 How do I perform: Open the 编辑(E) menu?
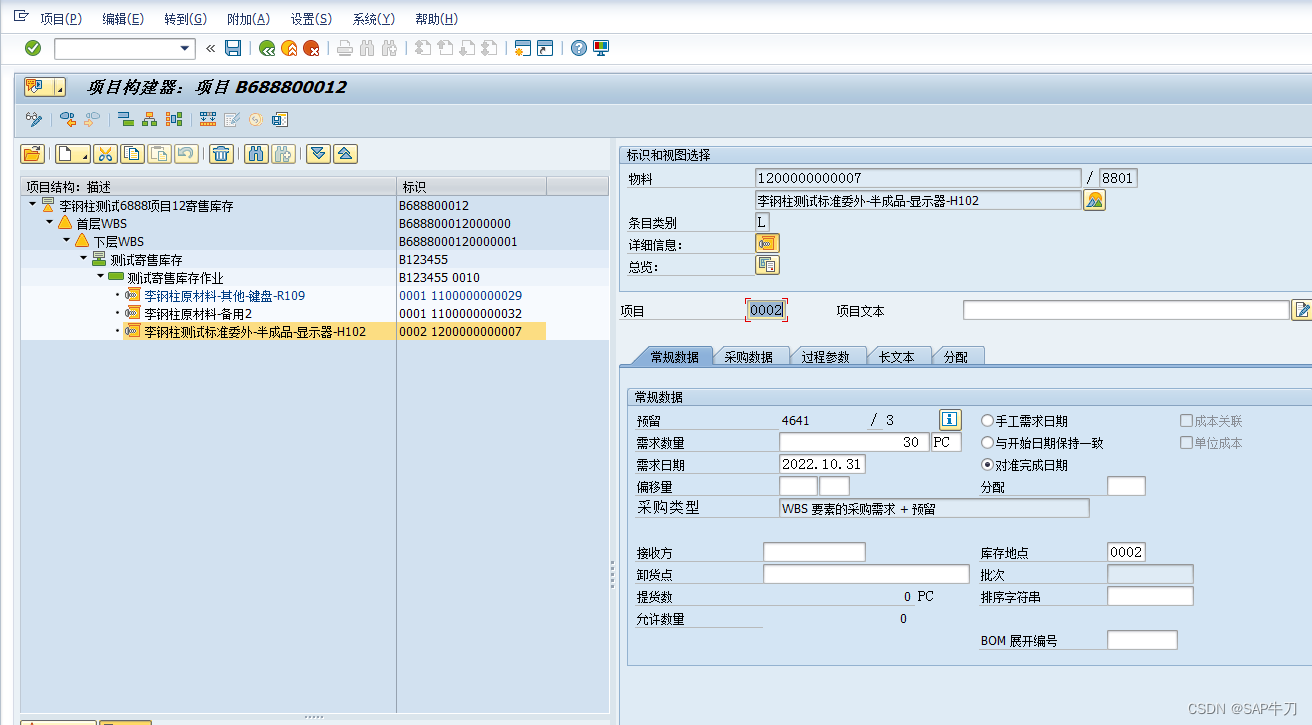(x=123, y=19)
